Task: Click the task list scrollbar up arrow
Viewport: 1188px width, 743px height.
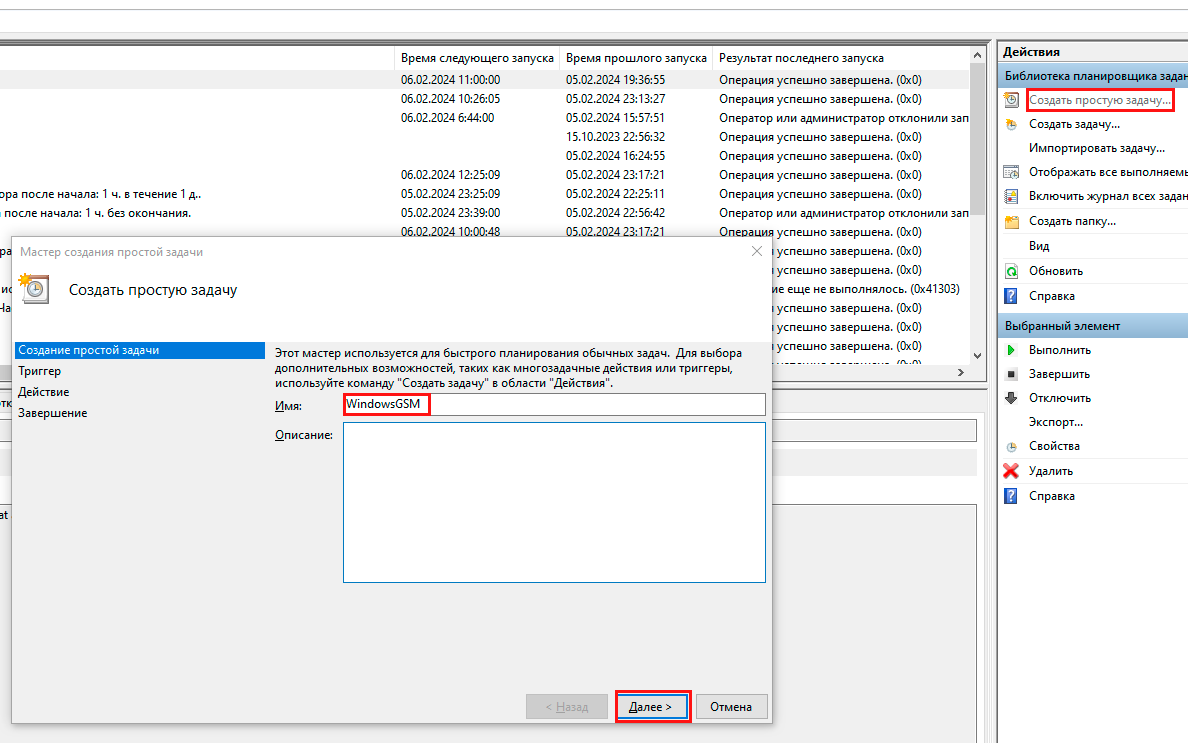Action: (977, 55)
